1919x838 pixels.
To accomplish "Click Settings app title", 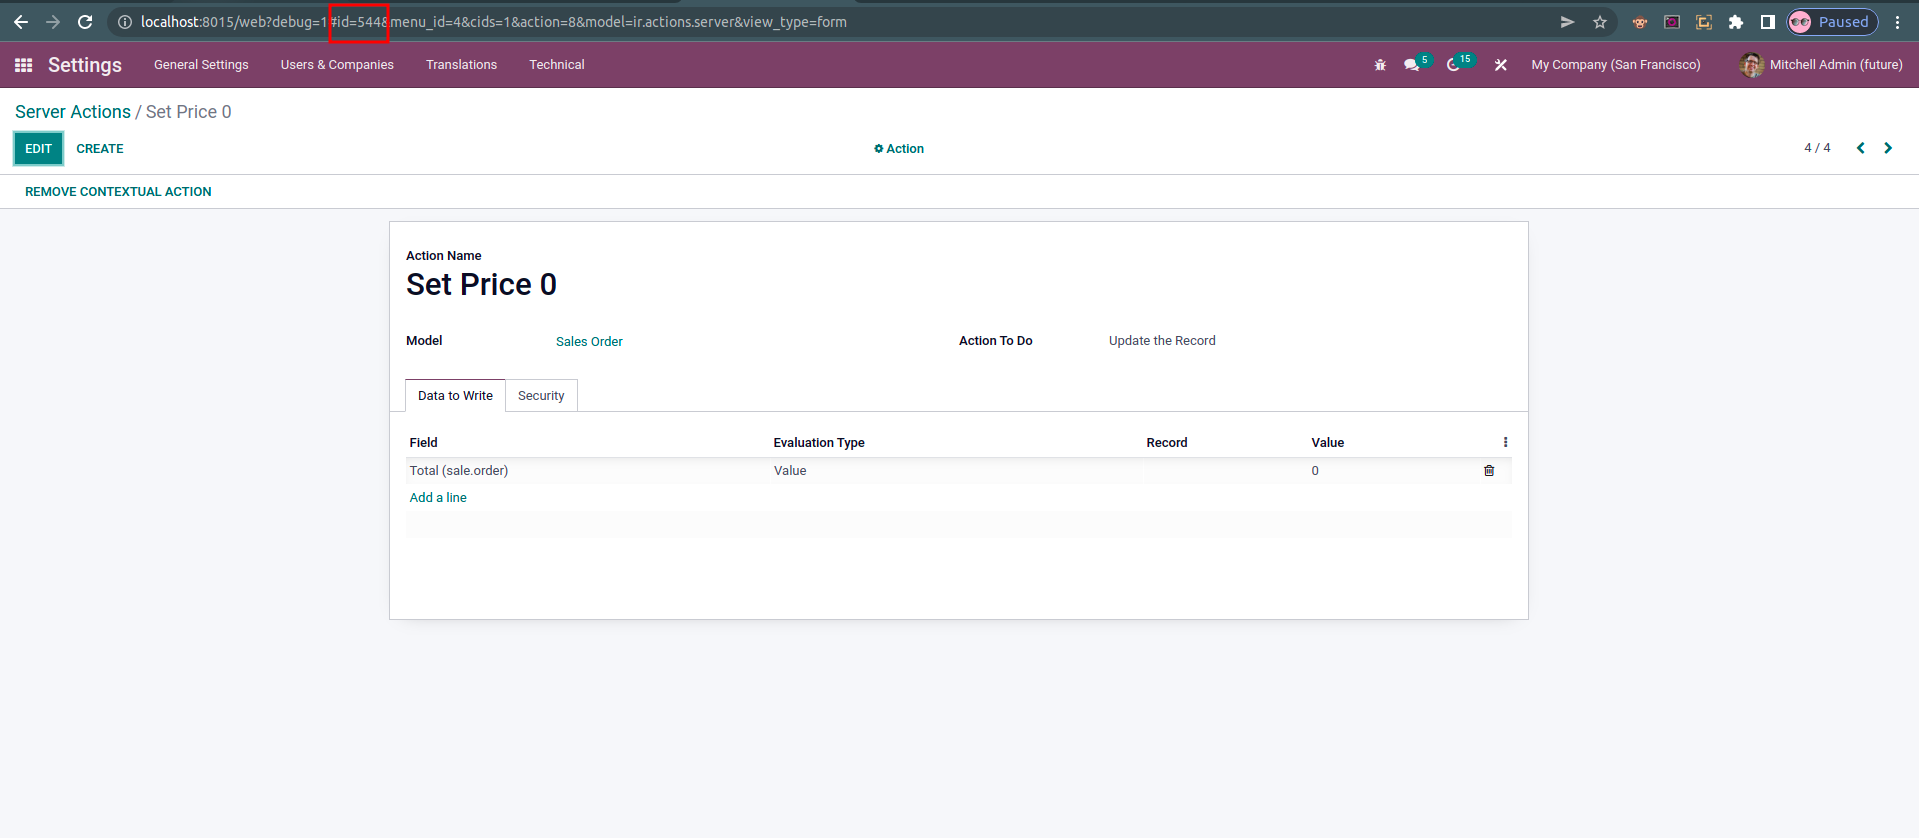I will (85, 65).
